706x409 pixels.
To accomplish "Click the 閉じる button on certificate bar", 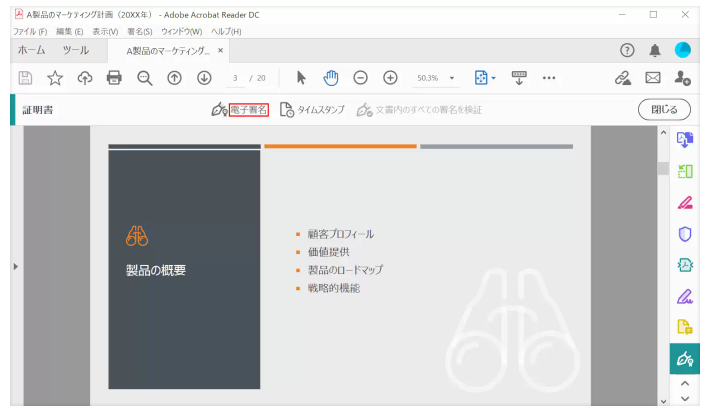I will [664, 109].
